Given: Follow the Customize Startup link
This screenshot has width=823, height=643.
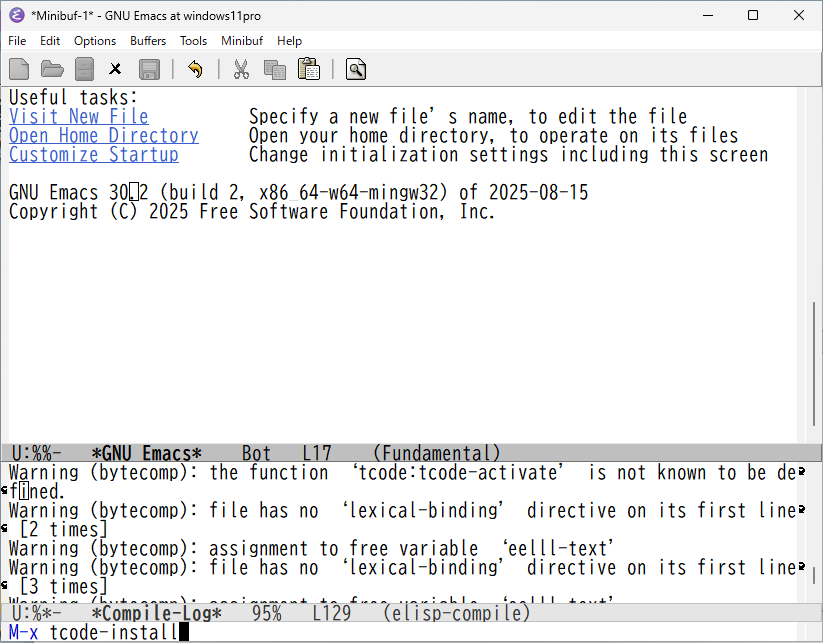Looking at the screenshot, I should [94, 154].
